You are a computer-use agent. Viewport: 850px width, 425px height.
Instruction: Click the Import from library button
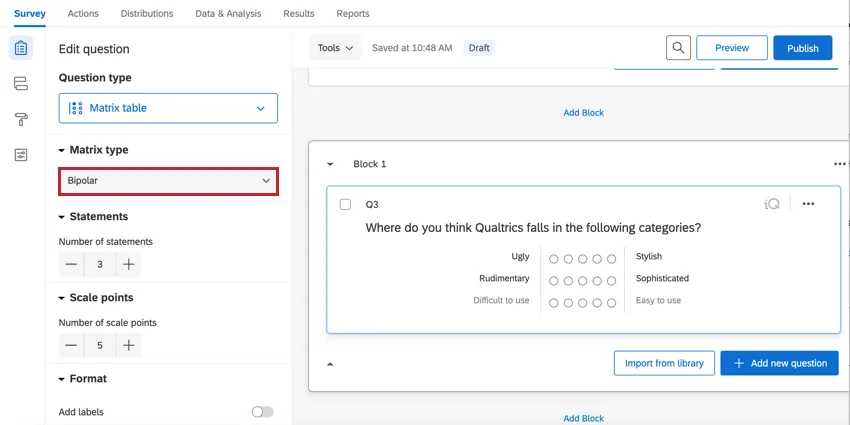click(664, 363)
